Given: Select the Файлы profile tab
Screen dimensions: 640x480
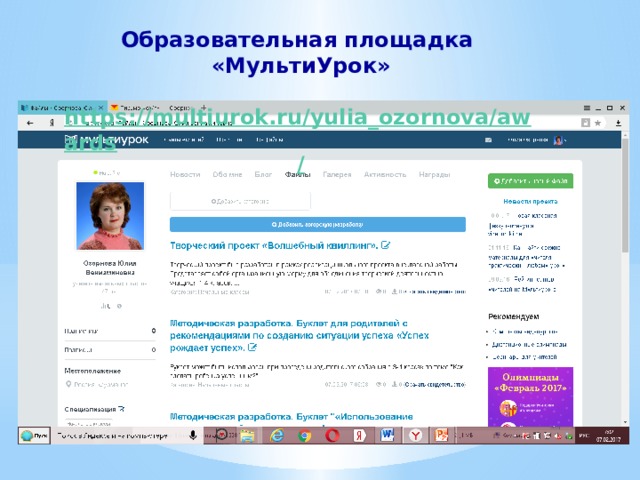Looking at the screenshot, I should tap(298, 175).
